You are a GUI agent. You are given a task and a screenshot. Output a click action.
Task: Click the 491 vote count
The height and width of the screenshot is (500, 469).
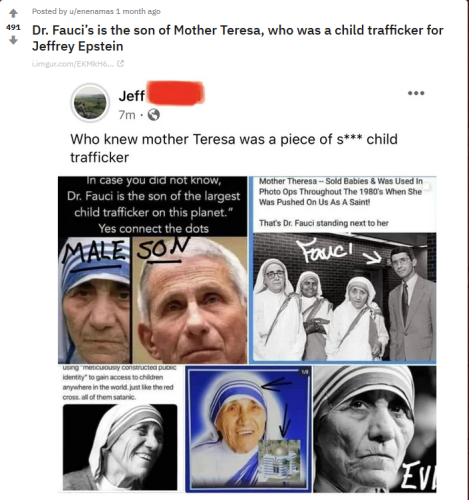(x=13, y=27)
